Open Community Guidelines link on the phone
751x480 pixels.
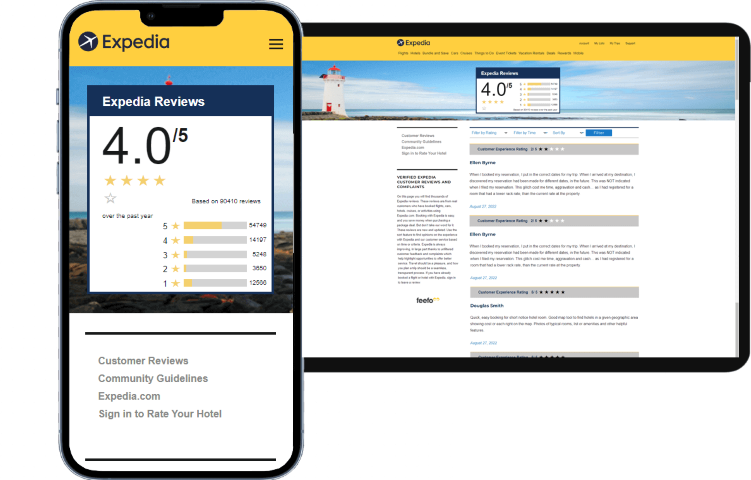153,378
